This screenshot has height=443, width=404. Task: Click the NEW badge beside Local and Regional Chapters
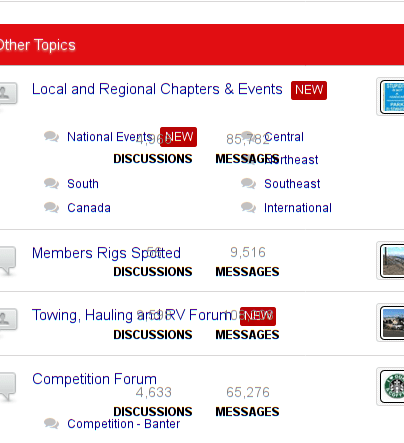(x=309, y=90)
